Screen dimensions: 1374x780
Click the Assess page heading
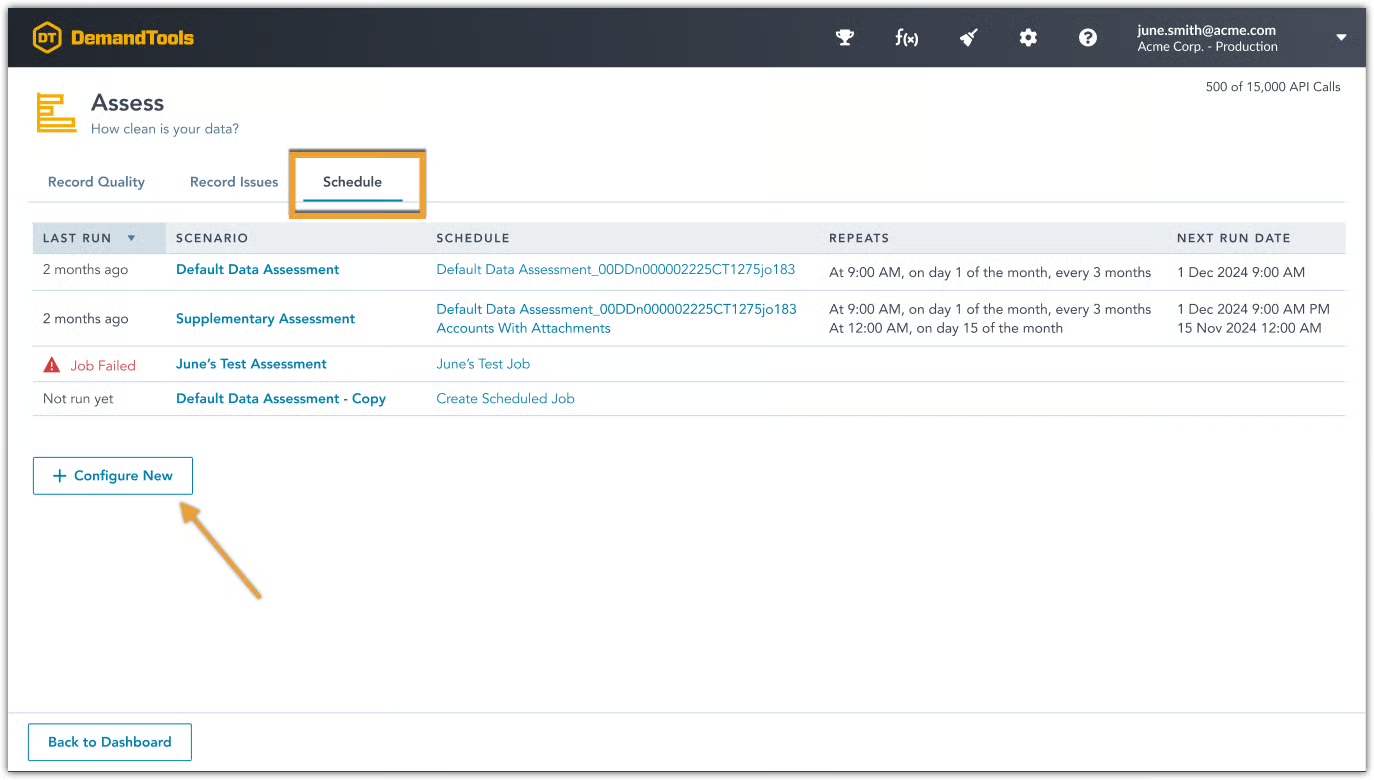(x=127, y=103)
